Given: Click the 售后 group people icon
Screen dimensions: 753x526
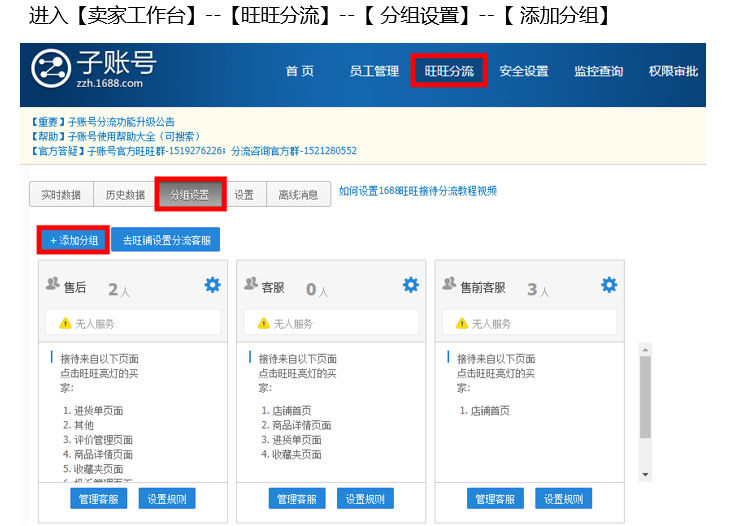Looking at the screenshot, I should [x=53, y=286].
